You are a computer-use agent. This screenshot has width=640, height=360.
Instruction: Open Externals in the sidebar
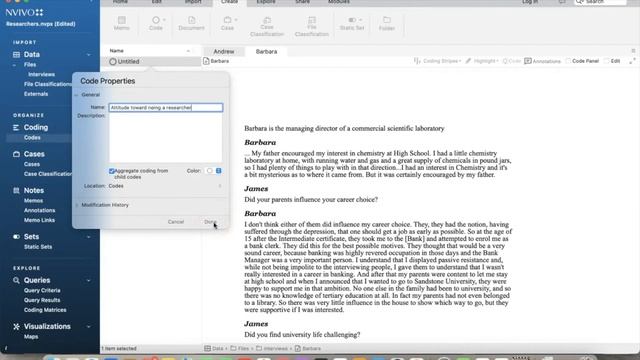coord(36,94)
